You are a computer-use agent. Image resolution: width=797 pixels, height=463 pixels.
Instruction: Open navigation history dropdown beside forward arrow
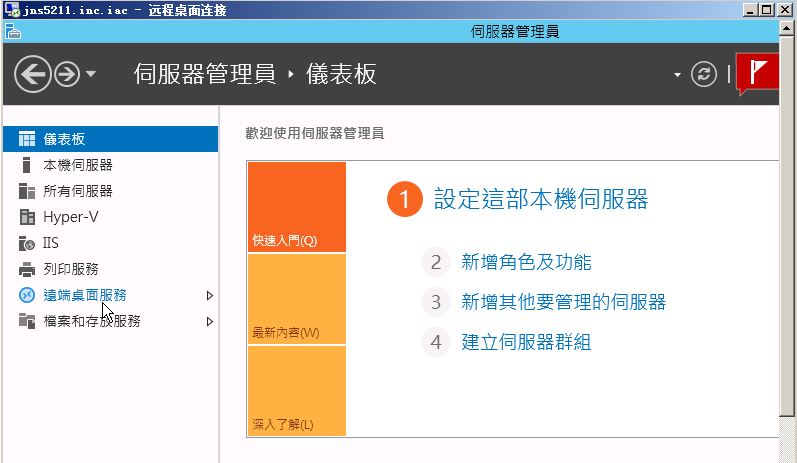point(91,74)
